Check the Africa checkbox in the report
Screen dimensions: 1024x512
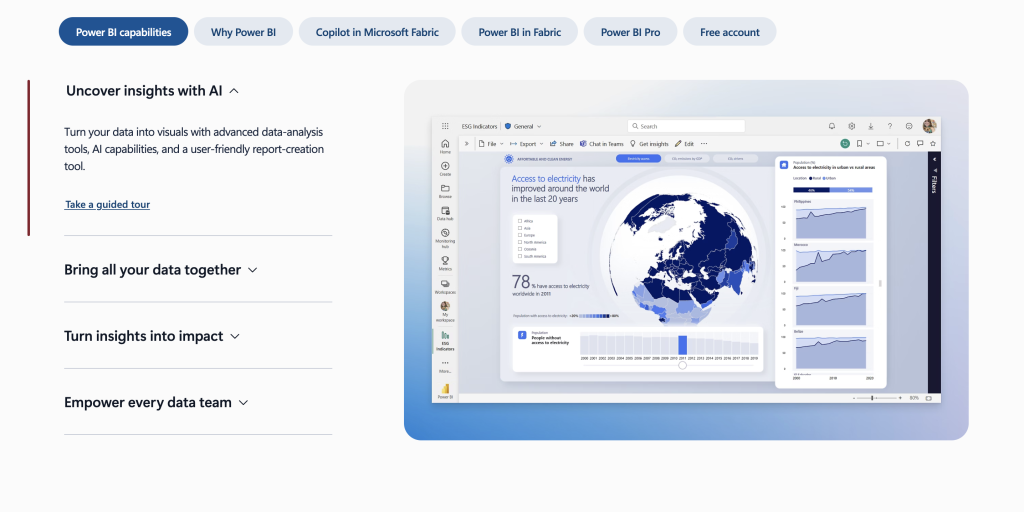coord(518,220)
